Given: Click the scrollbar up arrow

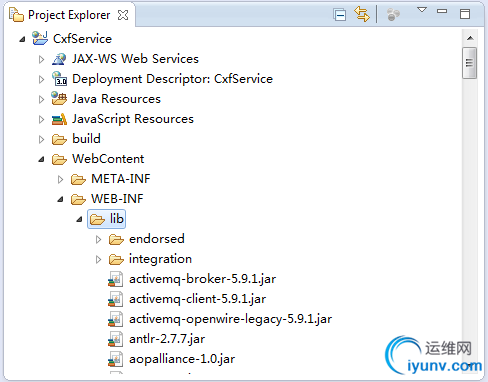Looking at the screenshot, I should point(470,38).
